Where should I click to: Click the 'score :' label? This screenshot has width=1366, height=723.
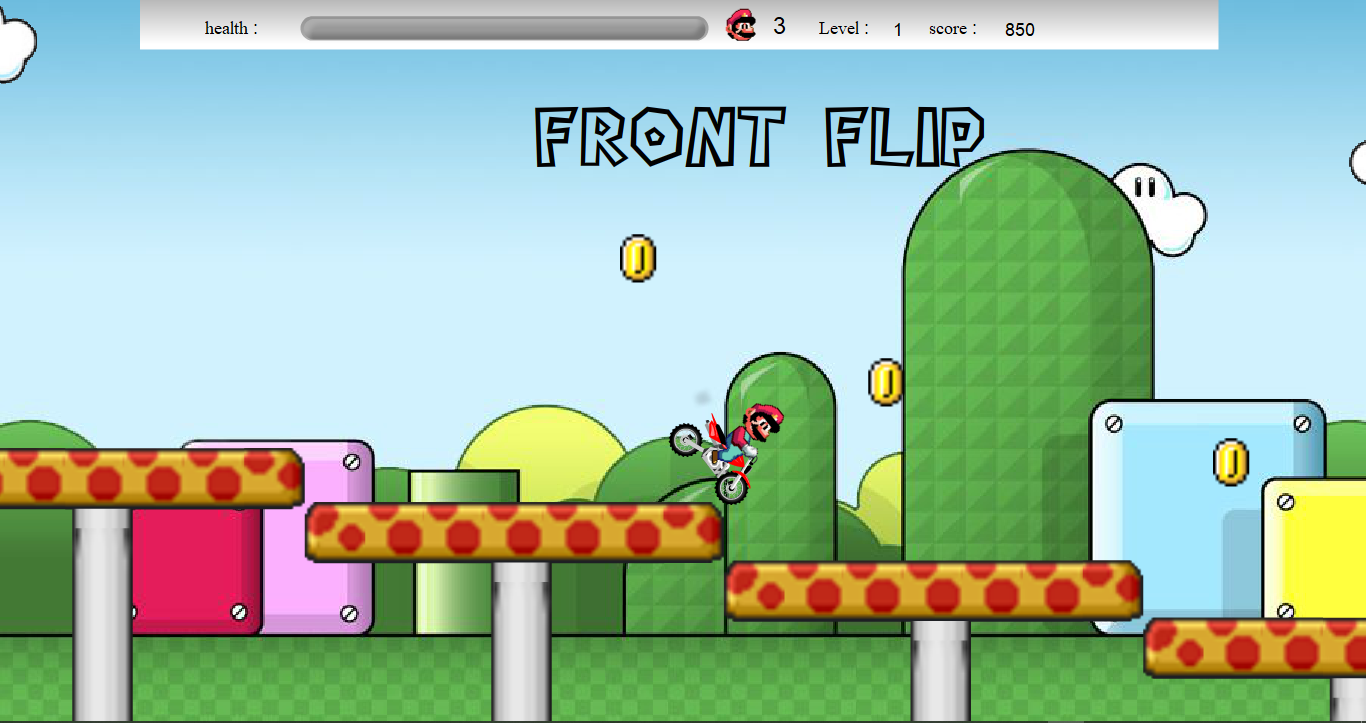tap(952, 28)
